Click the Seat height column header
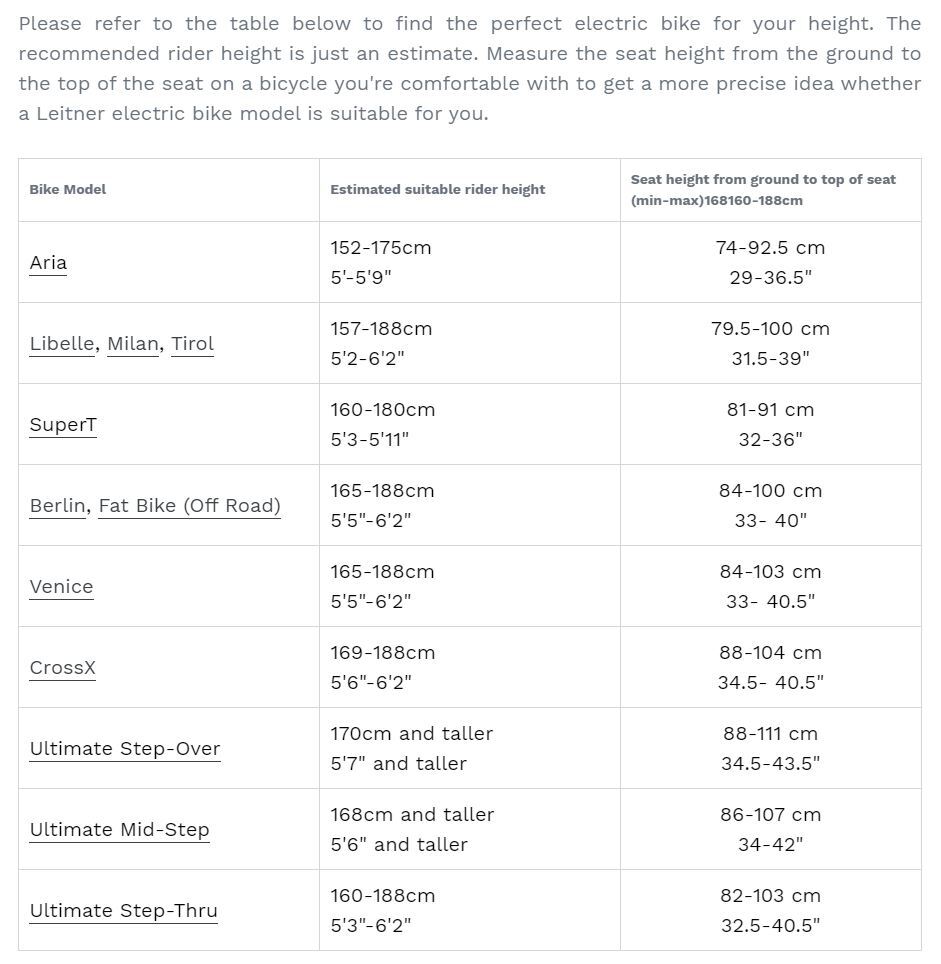 click(763, 189)
